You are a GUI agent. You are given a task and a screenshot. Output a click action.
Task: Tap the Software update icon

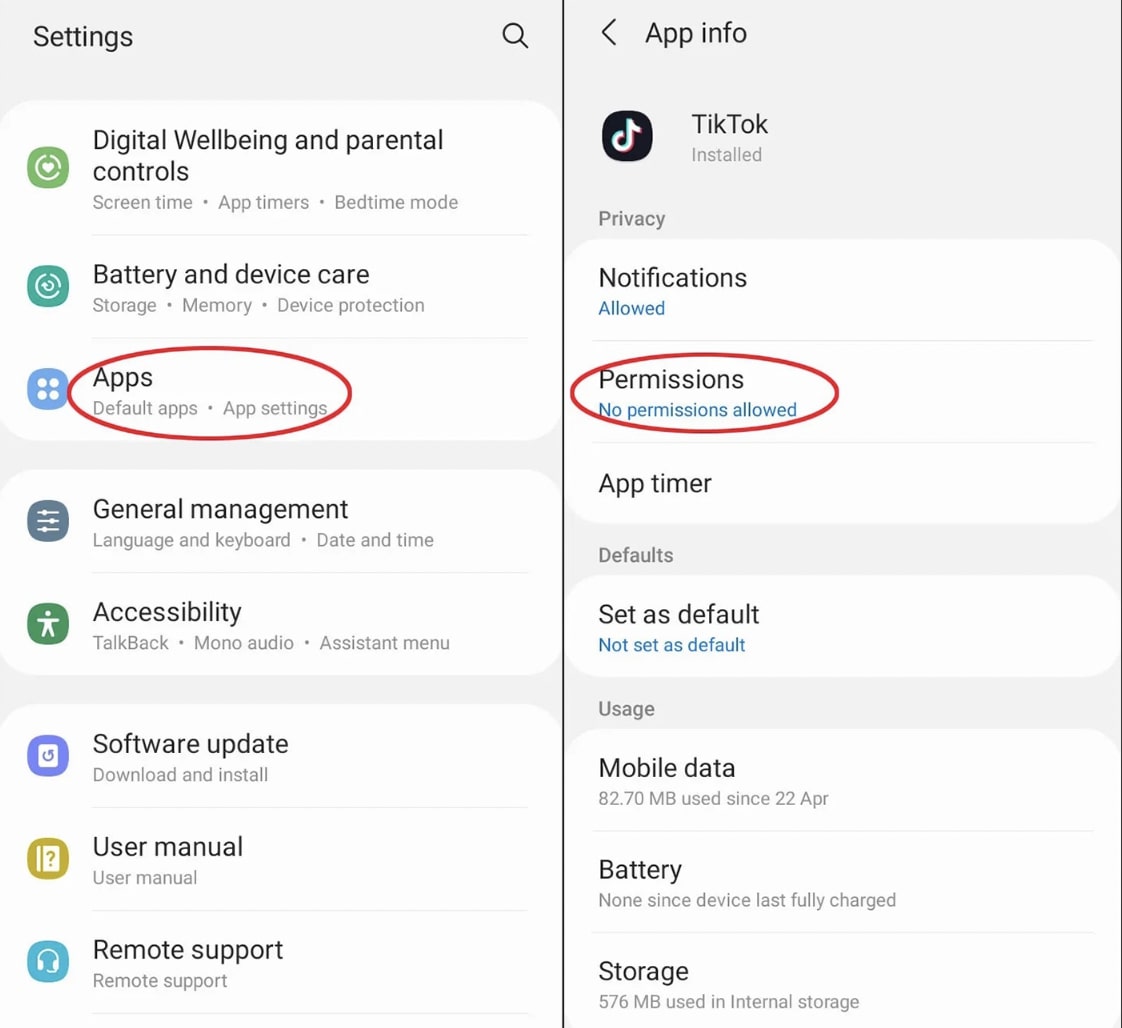(x=48, y=757)
